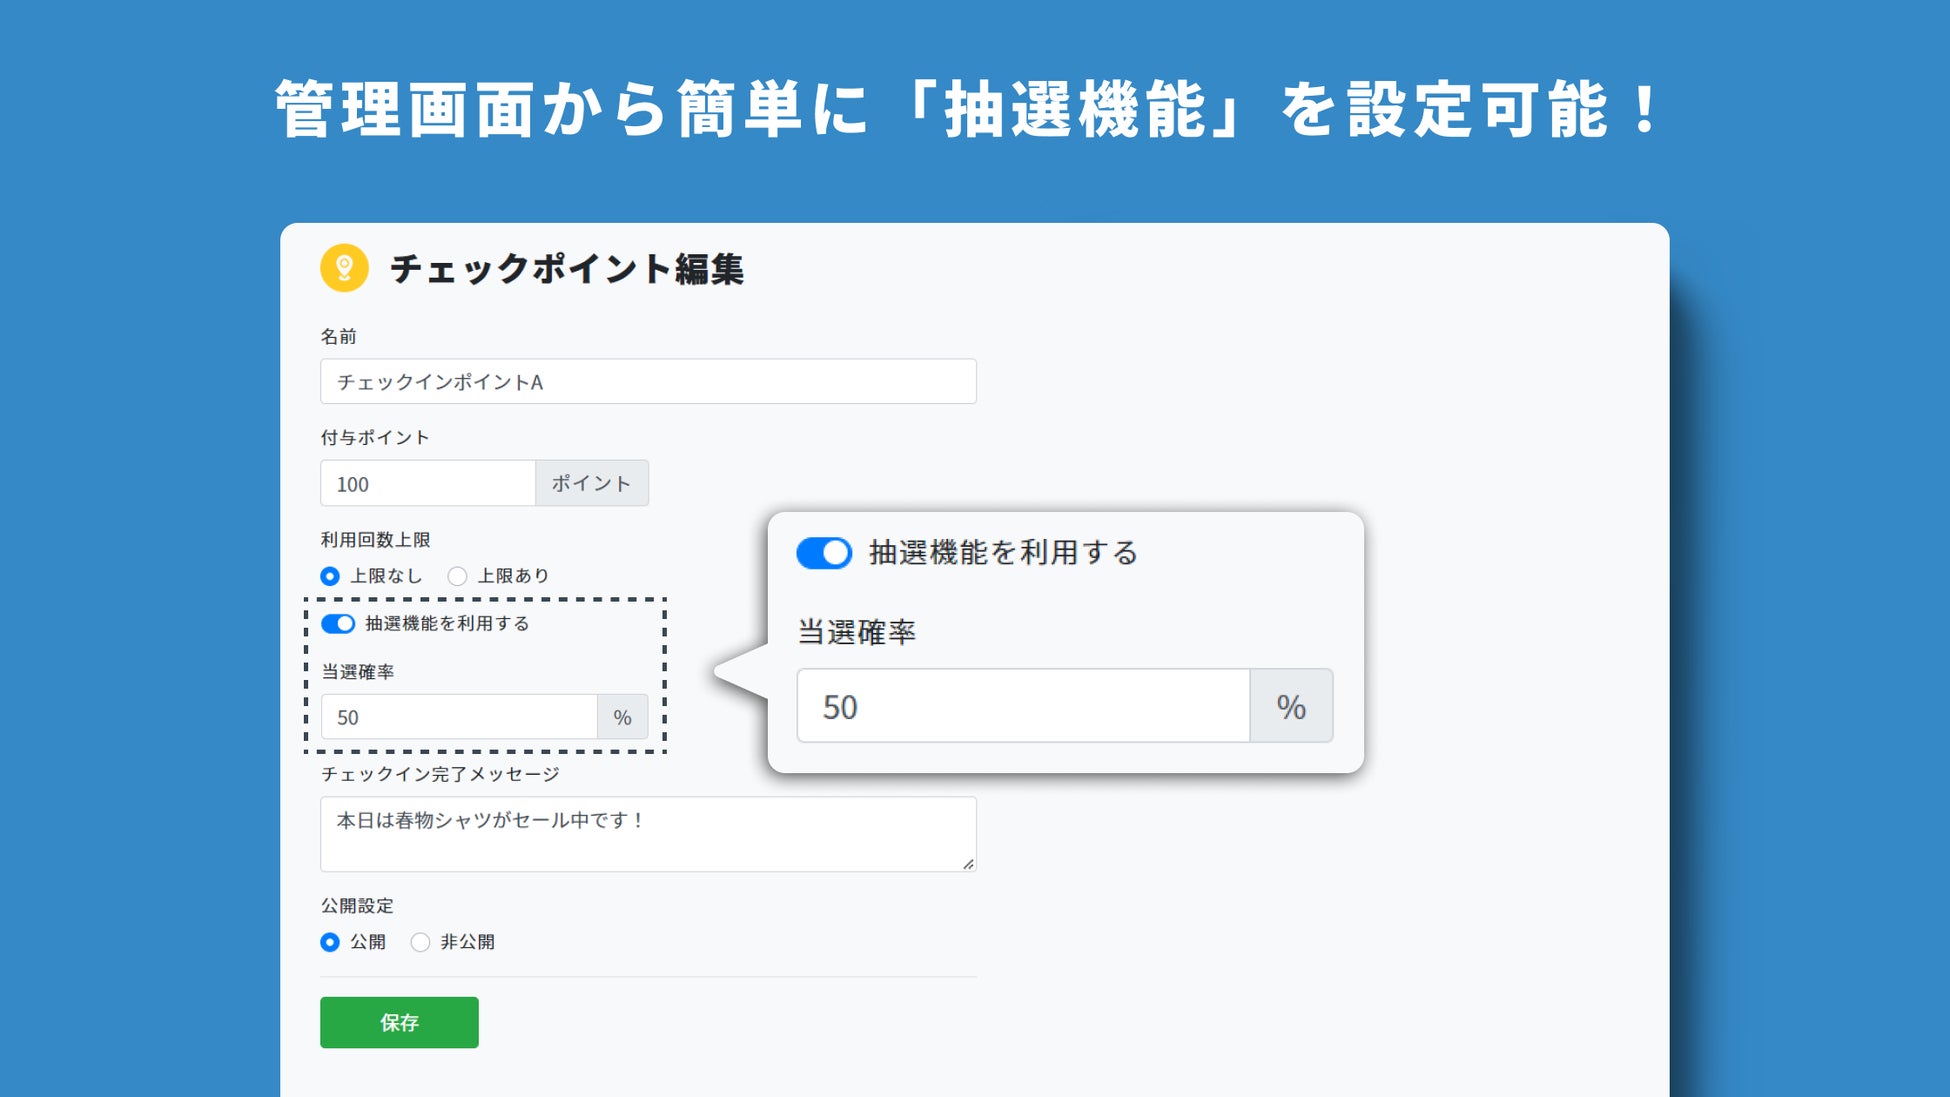The height and width of the screenshot is (1097, 1950).
Task: Select the 上限あり radio button
Action: pos(457,576)
